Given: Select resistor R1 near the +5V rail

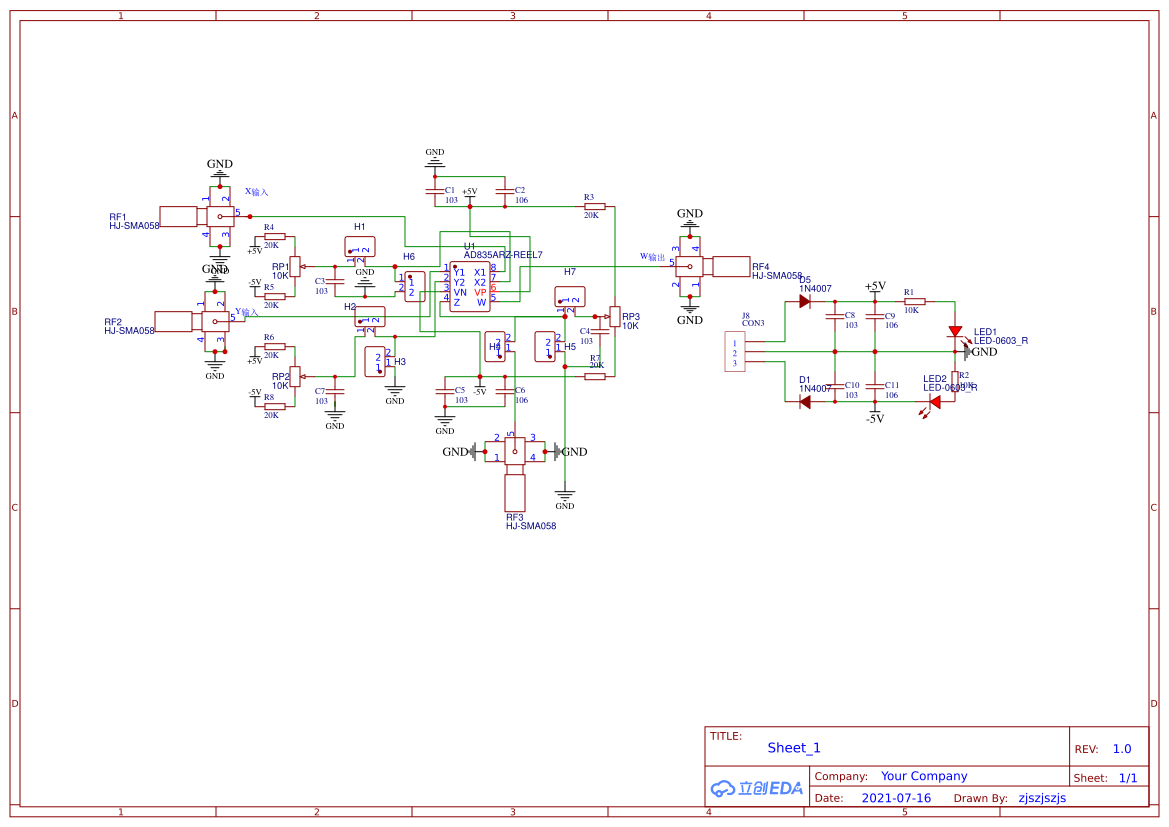Looking at the screenshot, I should [x=914, y=301].
